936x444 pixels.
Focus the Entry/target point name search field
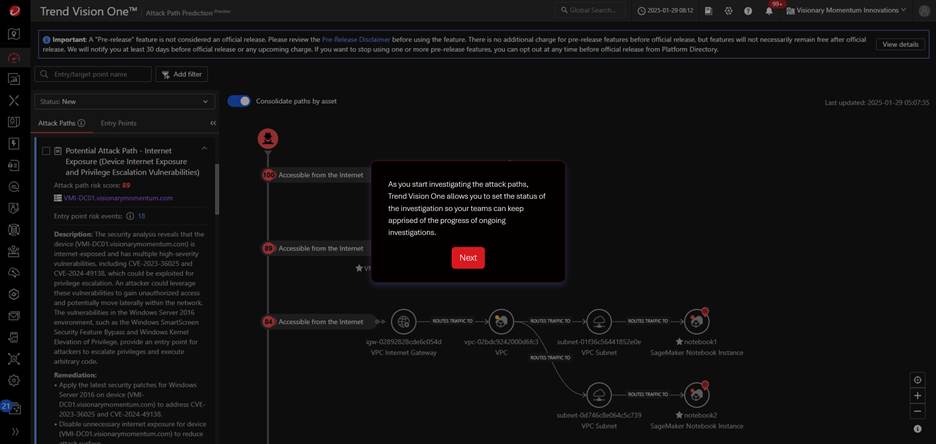click(x=93, y=75)
